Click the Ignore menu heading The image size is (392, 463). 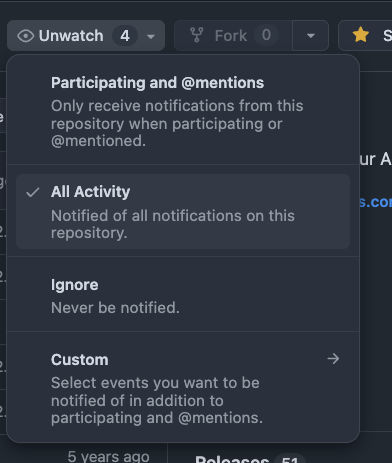click(75, 285)
